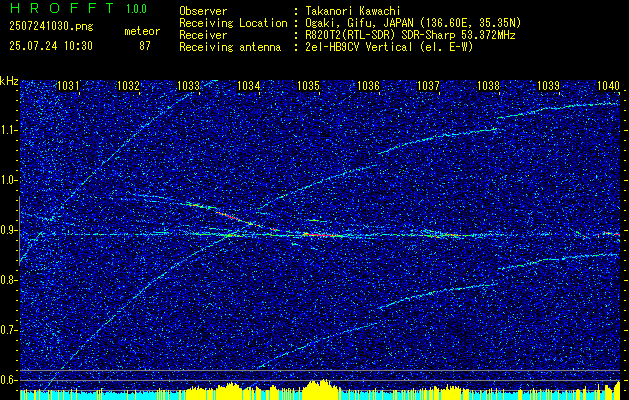Click the 0.9 frequency axis label

click(x=8, y=230)
